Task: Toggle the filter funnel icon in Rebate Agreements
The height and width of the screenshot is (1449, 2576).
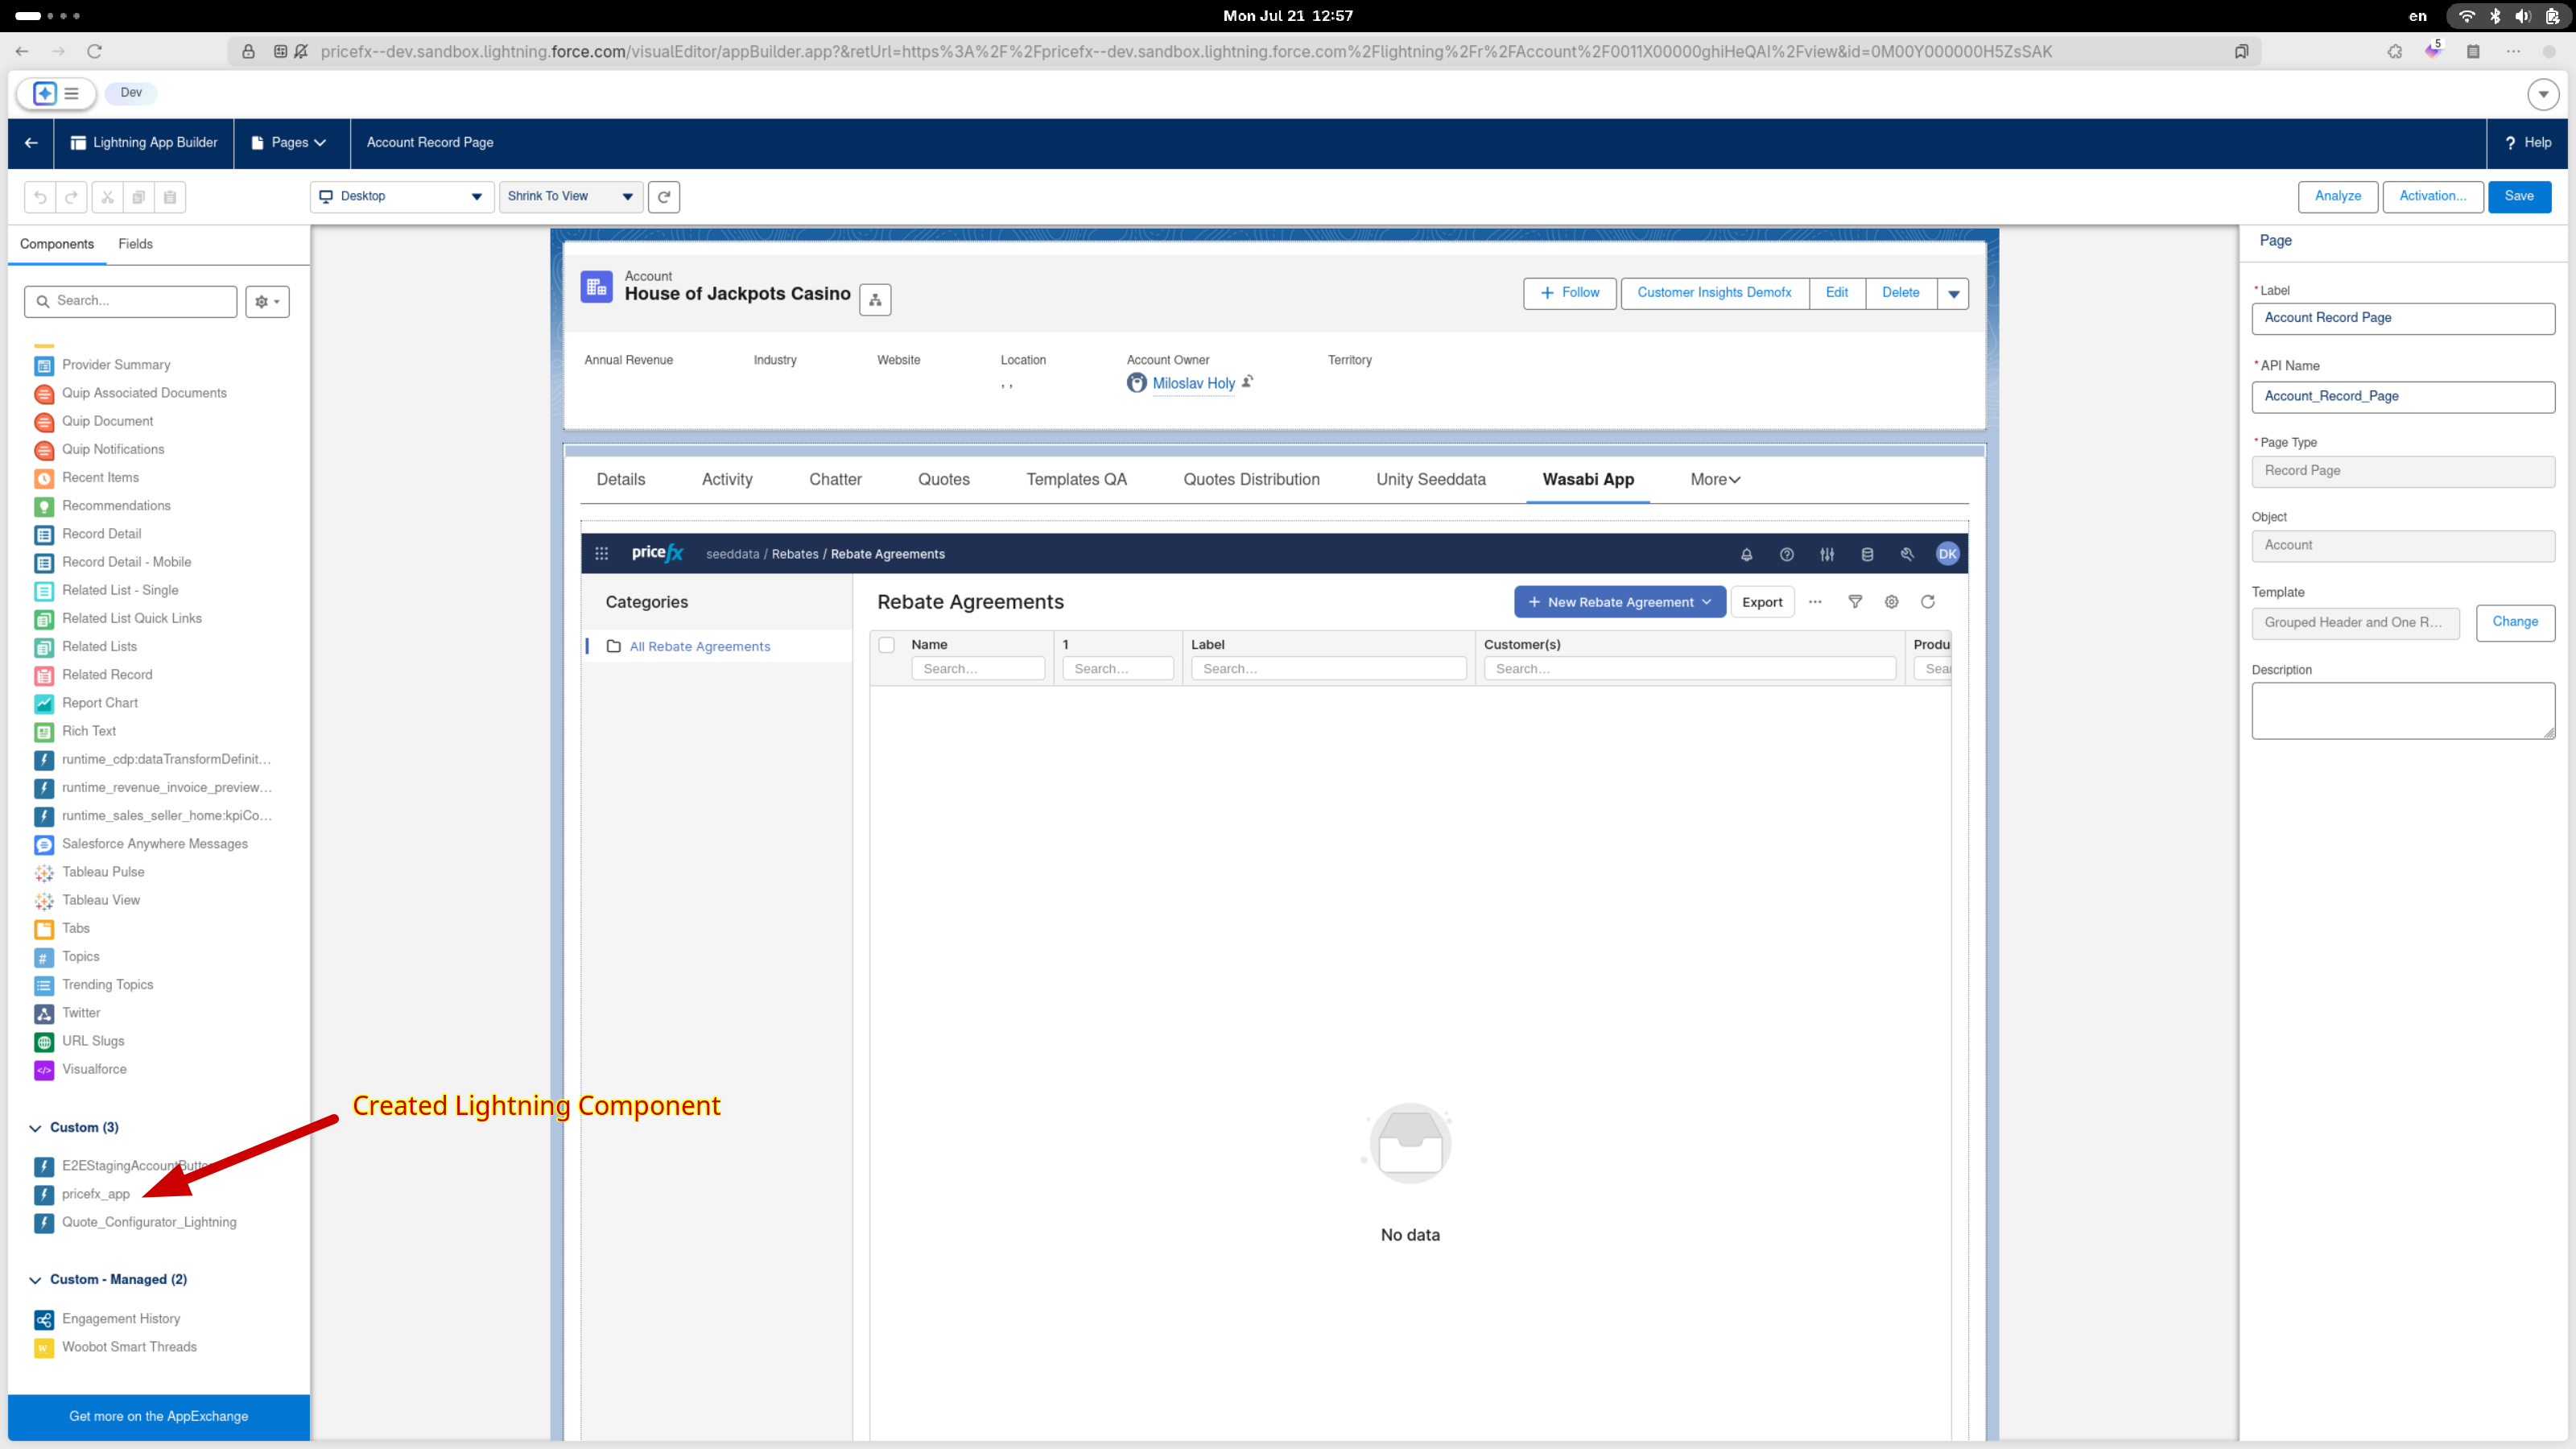Action: coord(1855,602)
